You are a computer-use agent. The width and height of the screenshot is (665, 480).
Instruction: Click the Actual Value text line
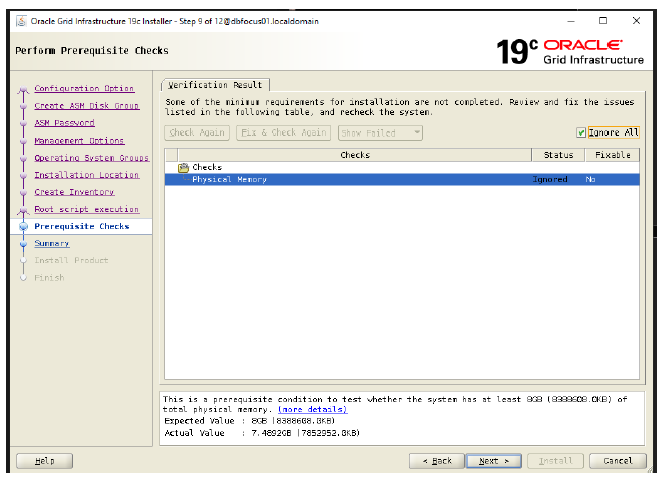pos(262,433)
